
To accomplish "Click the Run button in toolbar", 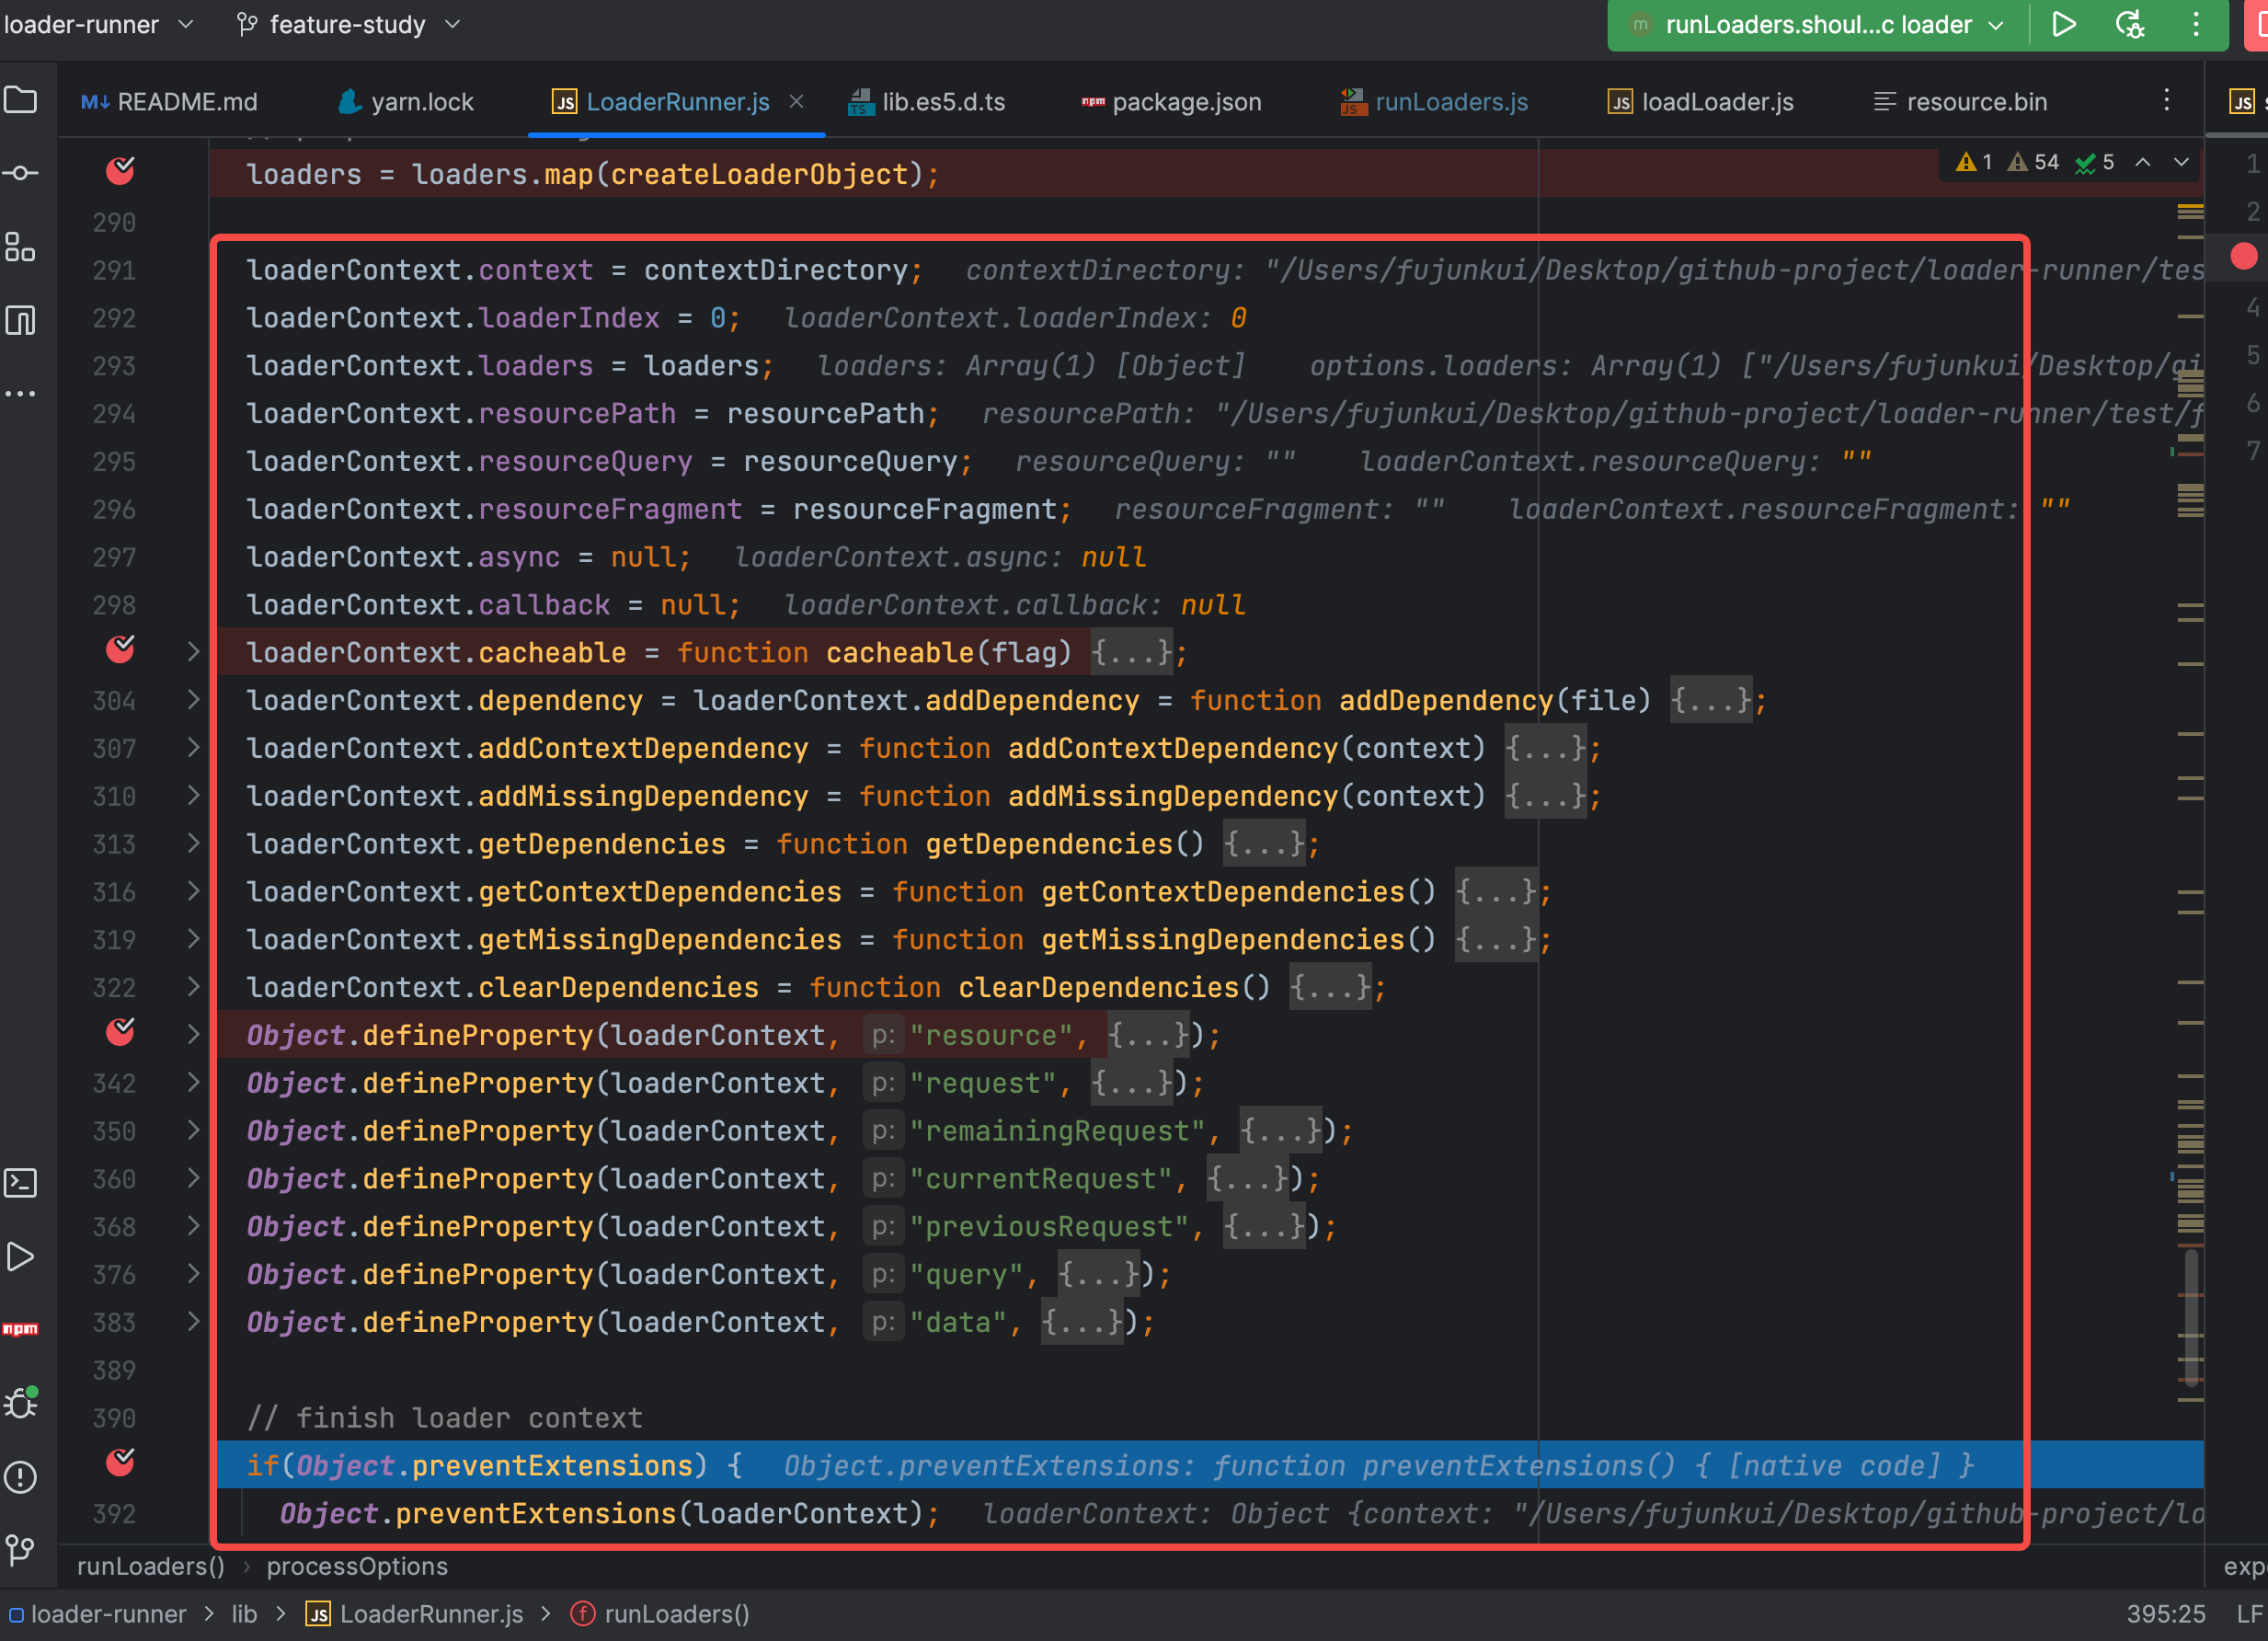I will coord(2064,24).
